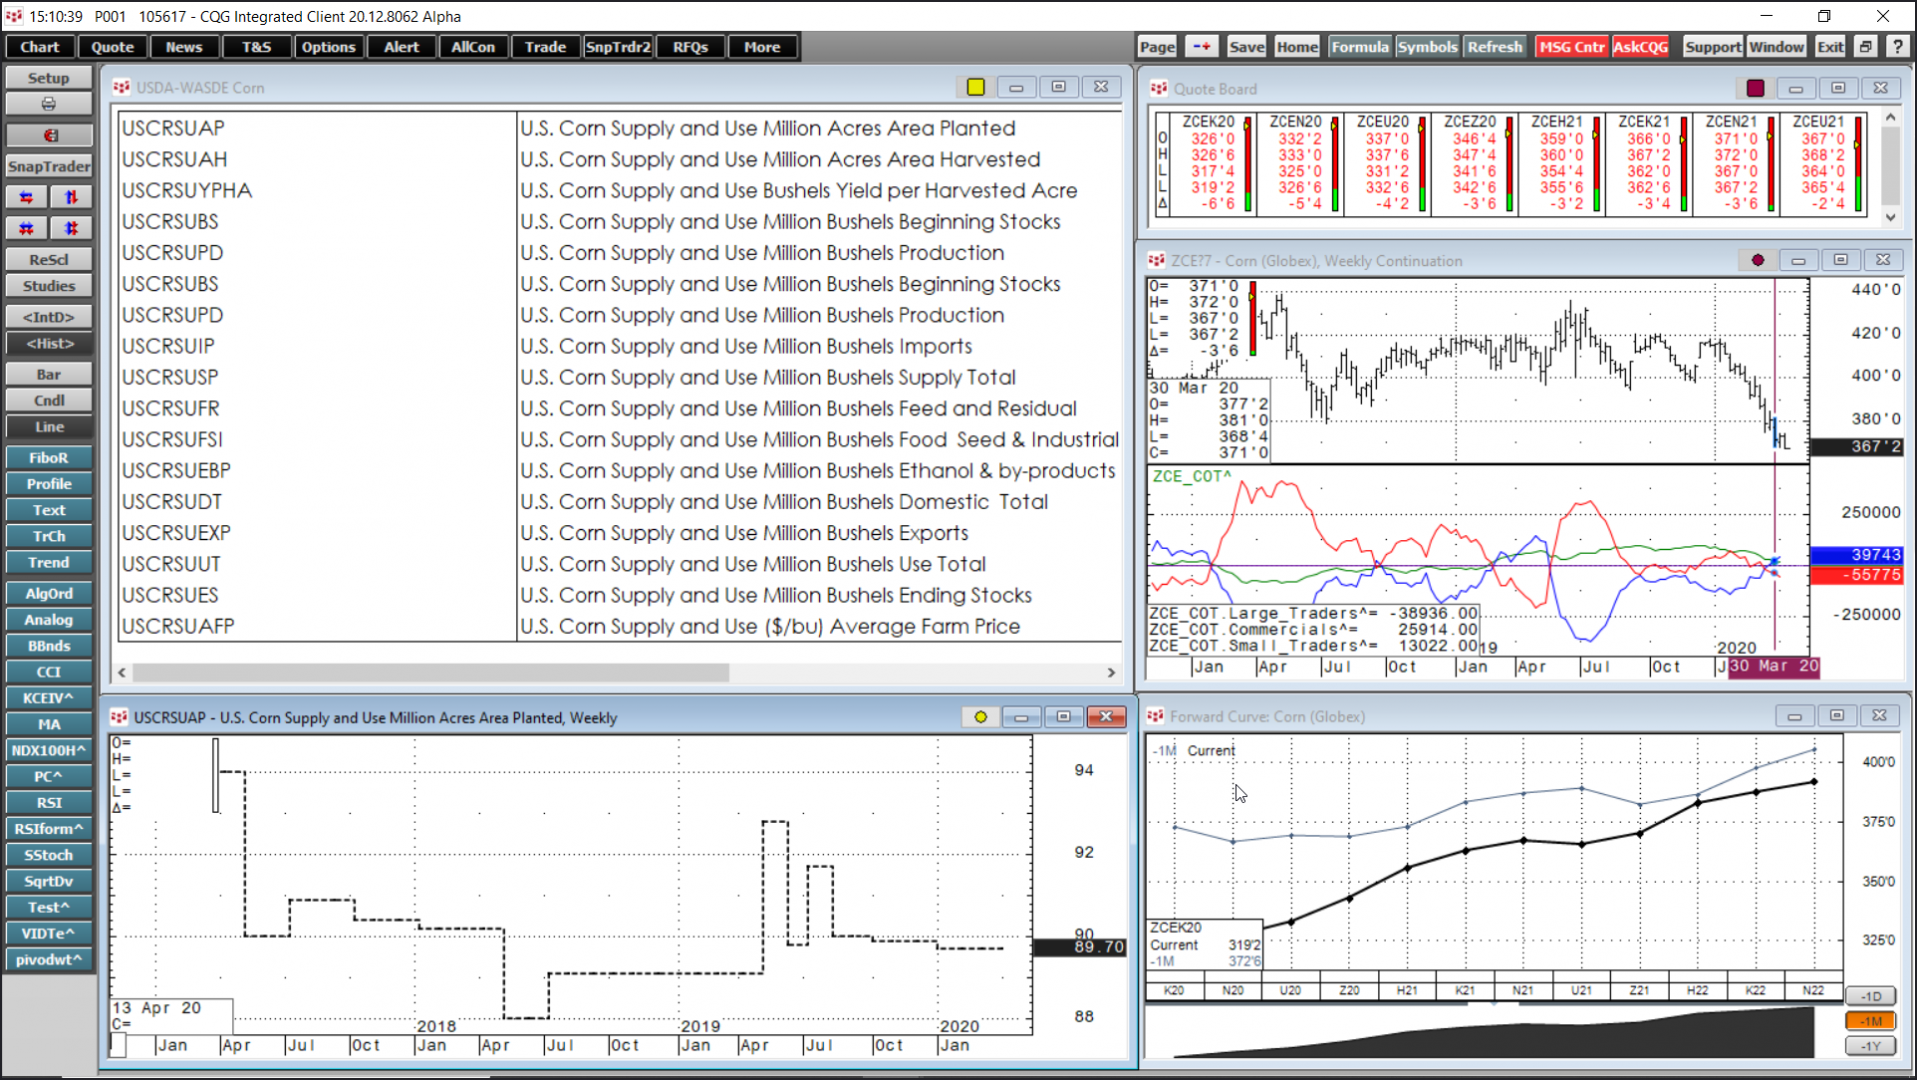The height and width of the screenshot is (1080, 1917).
Task: Open the Options dropdown
Action: coord(329,46)
